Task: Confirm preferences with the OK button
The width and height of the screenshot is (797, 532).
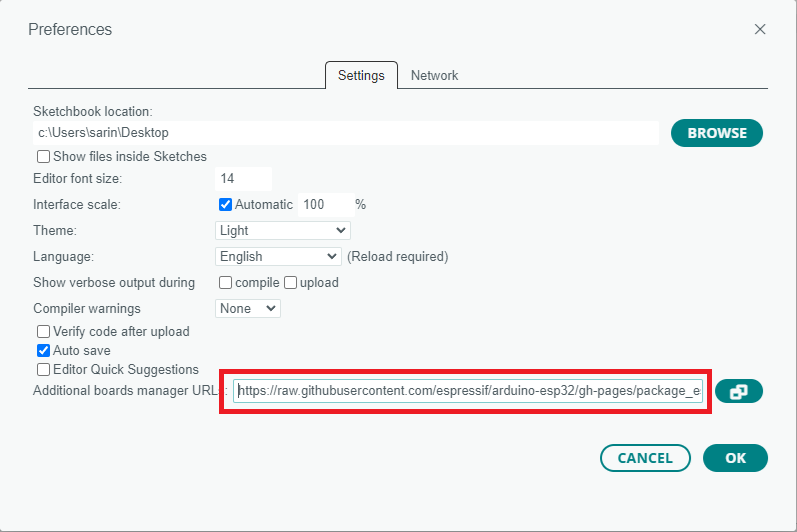Action: pyautogui.click(x=735, y=458)
